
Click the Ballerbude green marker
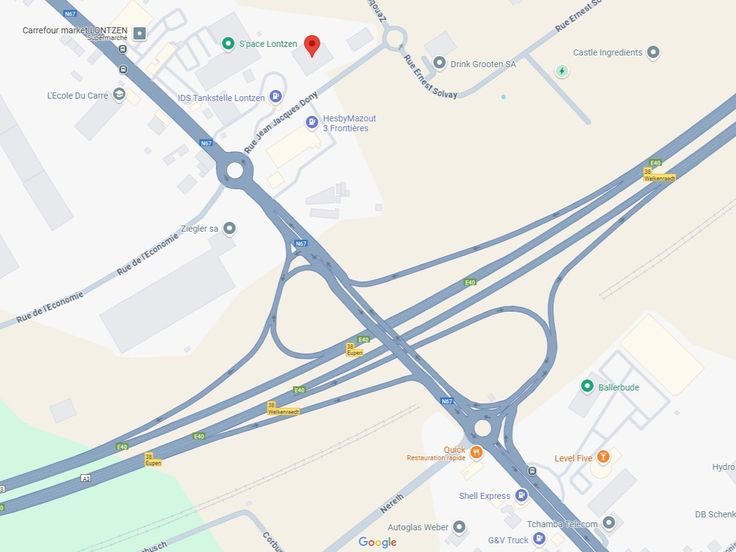(587, 386)
